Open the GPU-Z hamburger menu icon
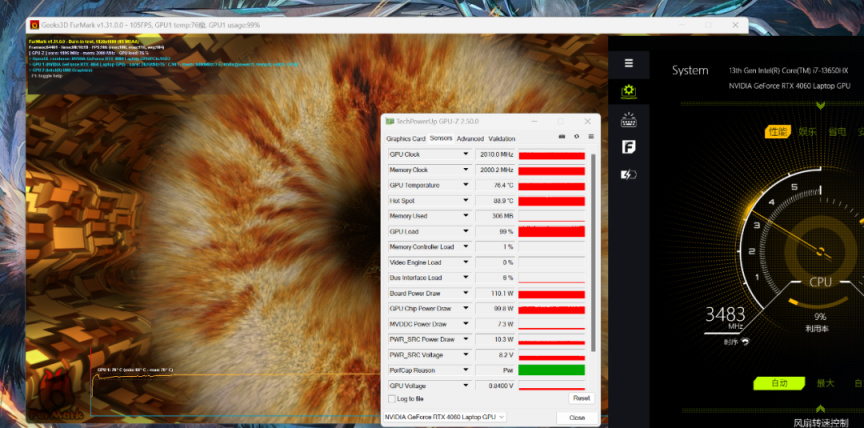 (591, 136)
